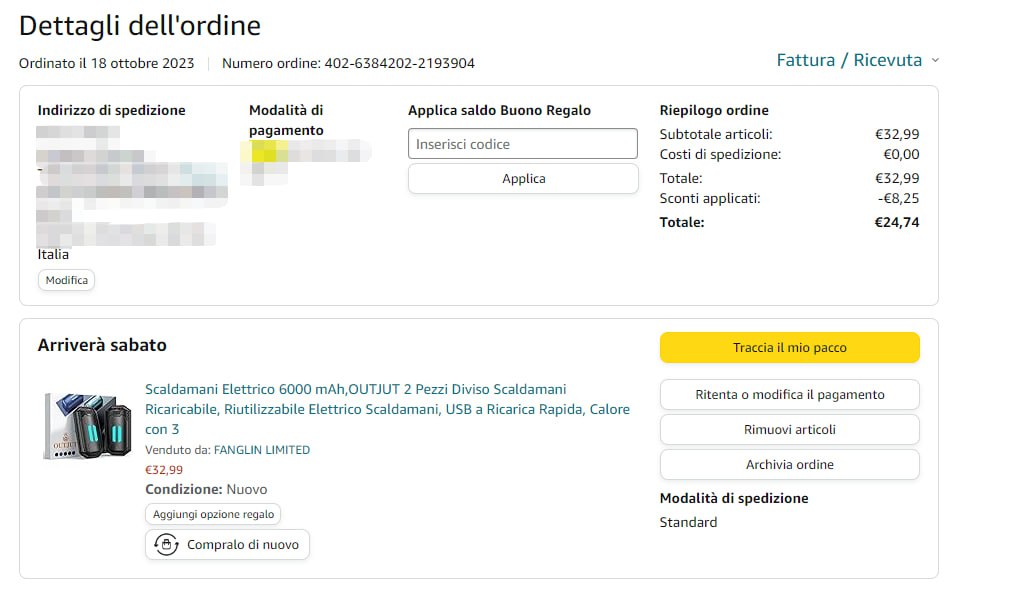Track package with Traccia il mio pacco
The image size is (1012, 603).
[x=789, y=348]
